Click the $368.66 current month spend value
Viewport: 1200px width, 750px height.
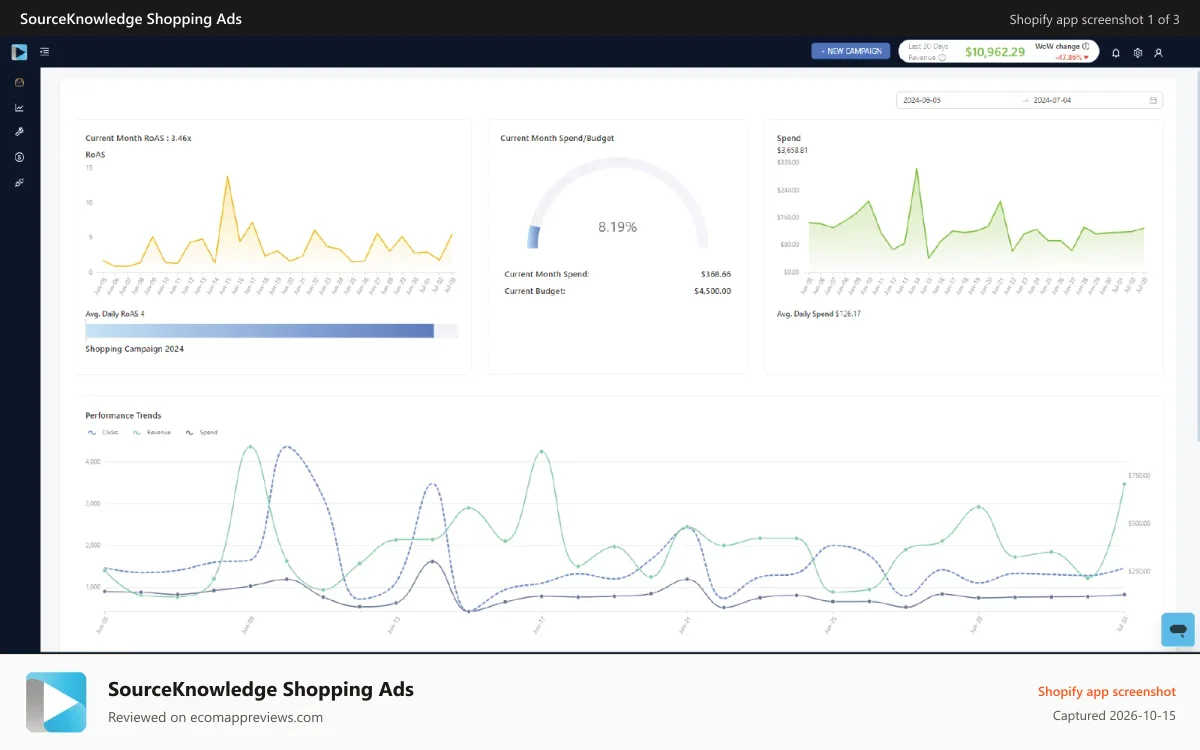(x=716, y=274)
